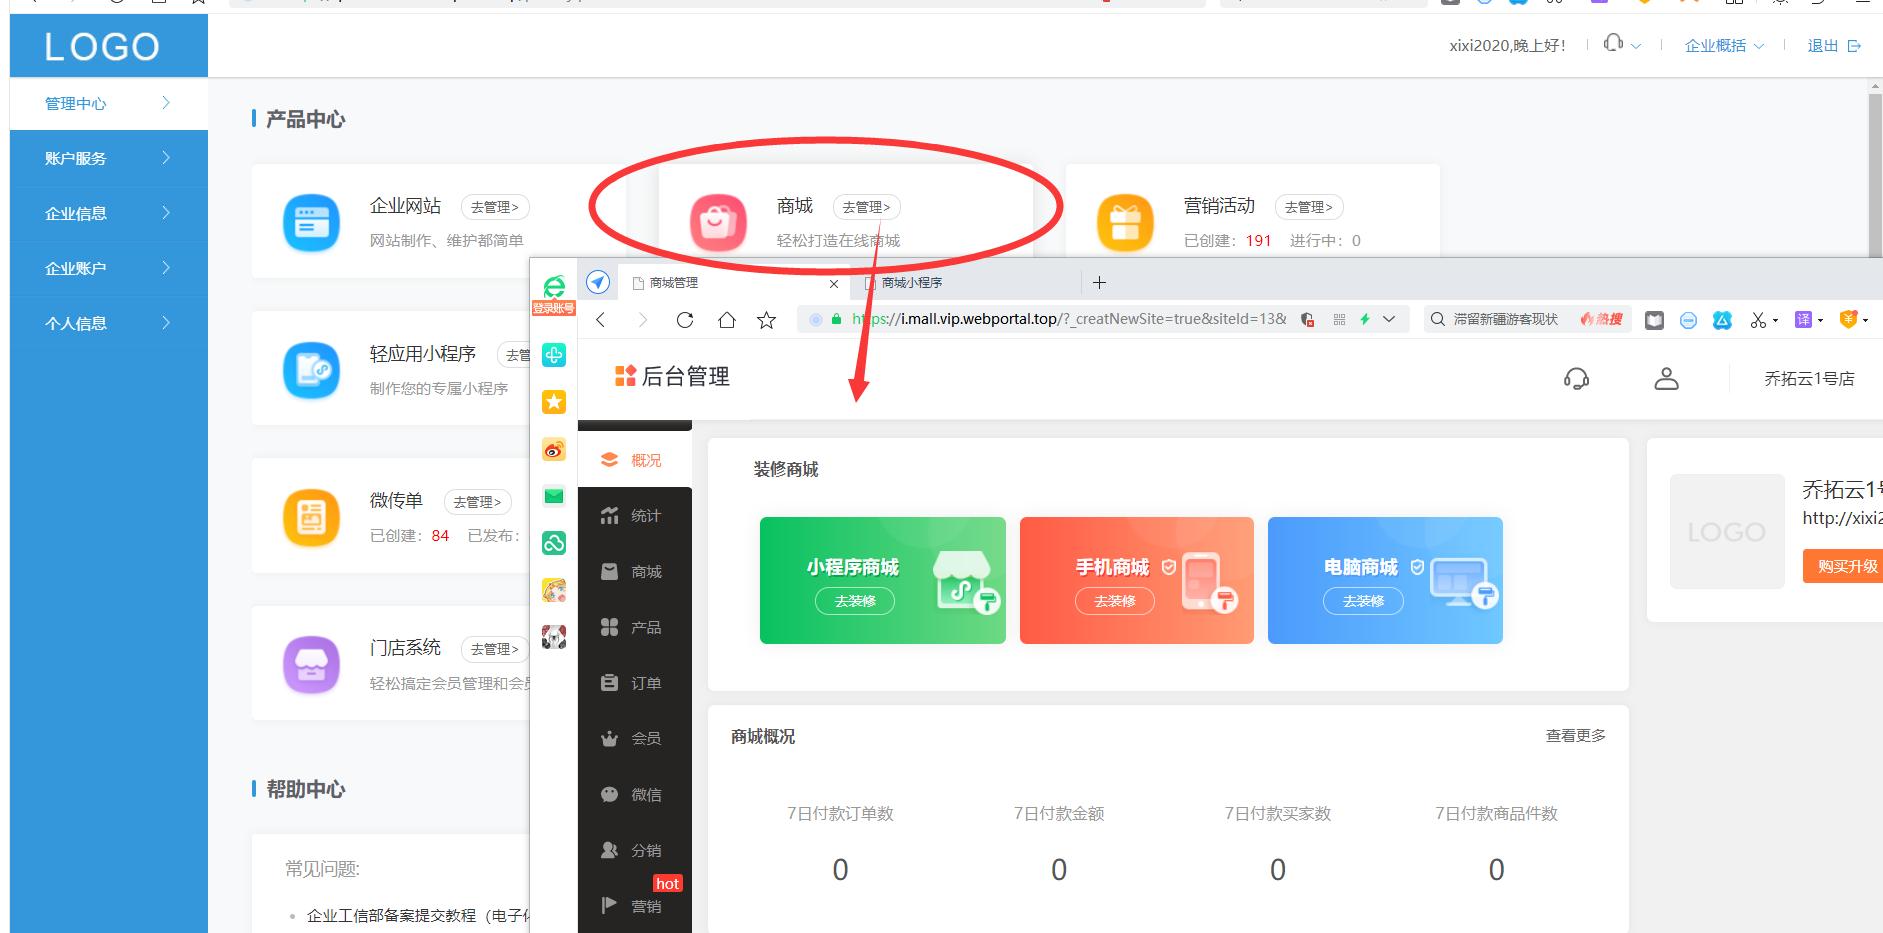Viewport: 1883px width, 933px height.
Task: Expand the notification bell chevron
Action: (x=1638, y=45)
